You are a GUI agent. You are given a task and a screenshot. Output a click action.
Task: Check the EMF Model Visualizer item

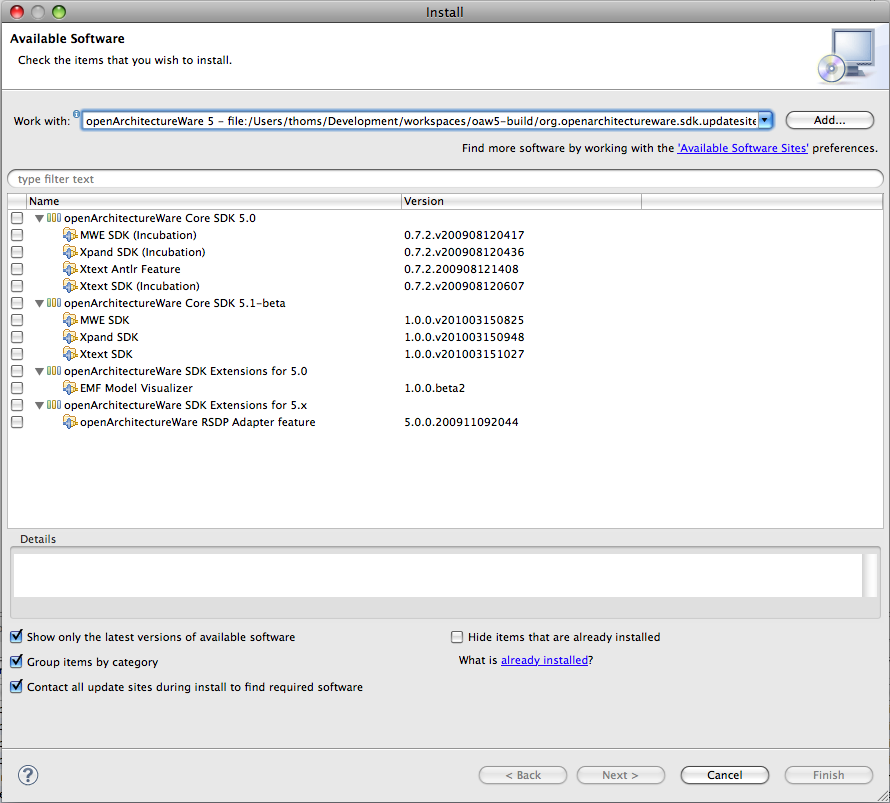(x=17, y=388)
